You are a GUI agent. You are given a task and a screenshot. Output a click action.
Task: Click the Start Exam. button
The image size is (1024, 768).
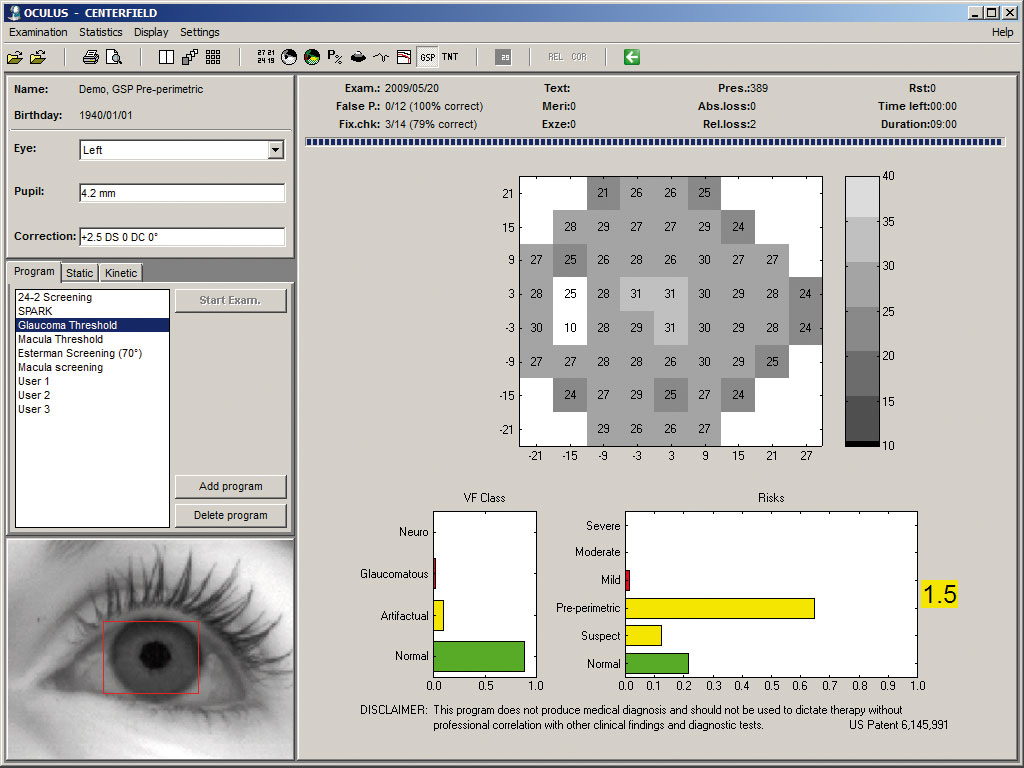[231, 300]
